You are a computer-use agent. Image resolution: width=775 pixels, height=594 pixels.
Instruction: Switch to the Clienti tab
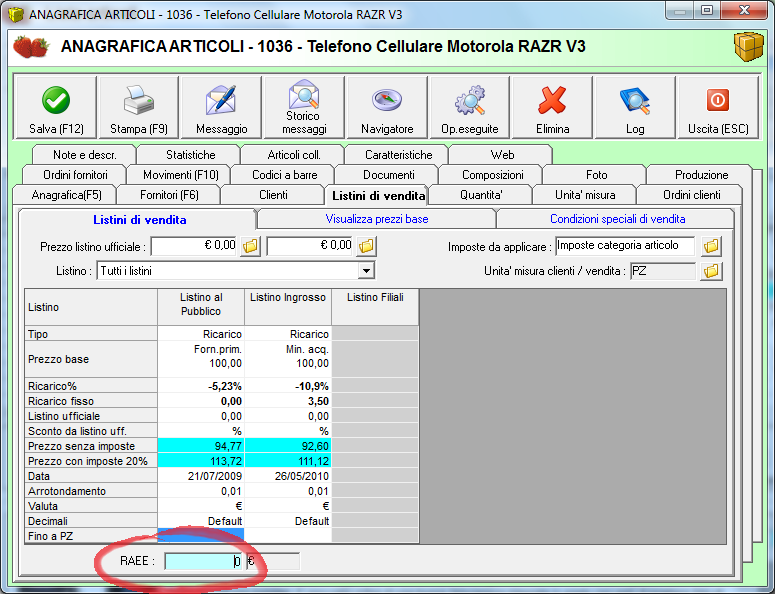(273, 195)
